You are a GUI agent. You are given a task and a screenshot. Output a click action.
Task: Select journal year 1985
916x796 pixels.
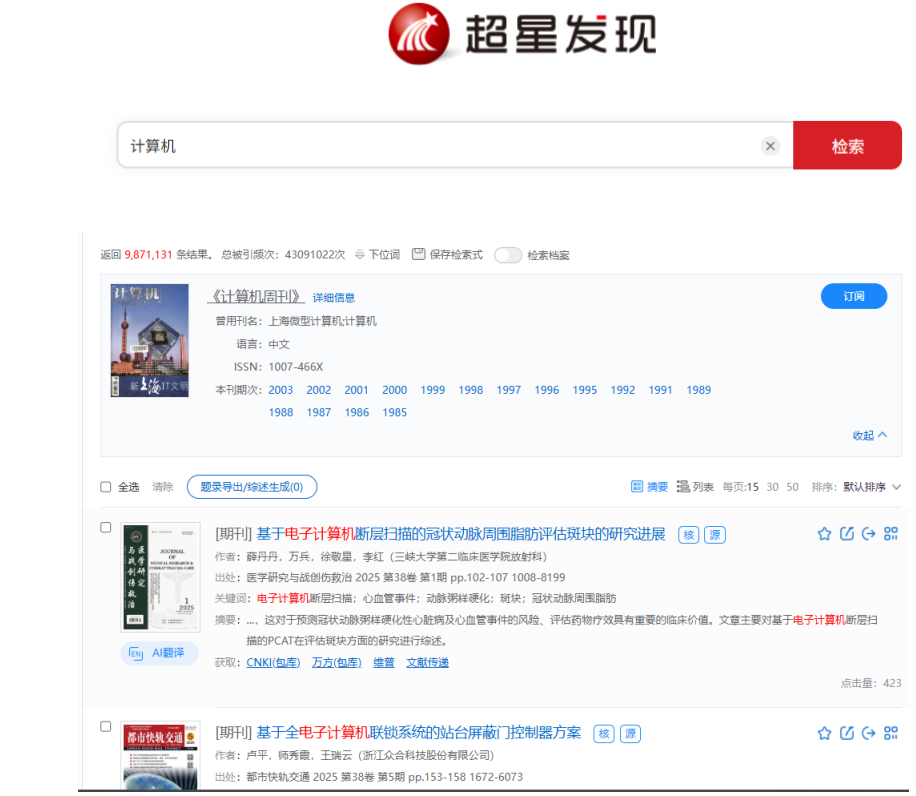[x=394, y=412]
